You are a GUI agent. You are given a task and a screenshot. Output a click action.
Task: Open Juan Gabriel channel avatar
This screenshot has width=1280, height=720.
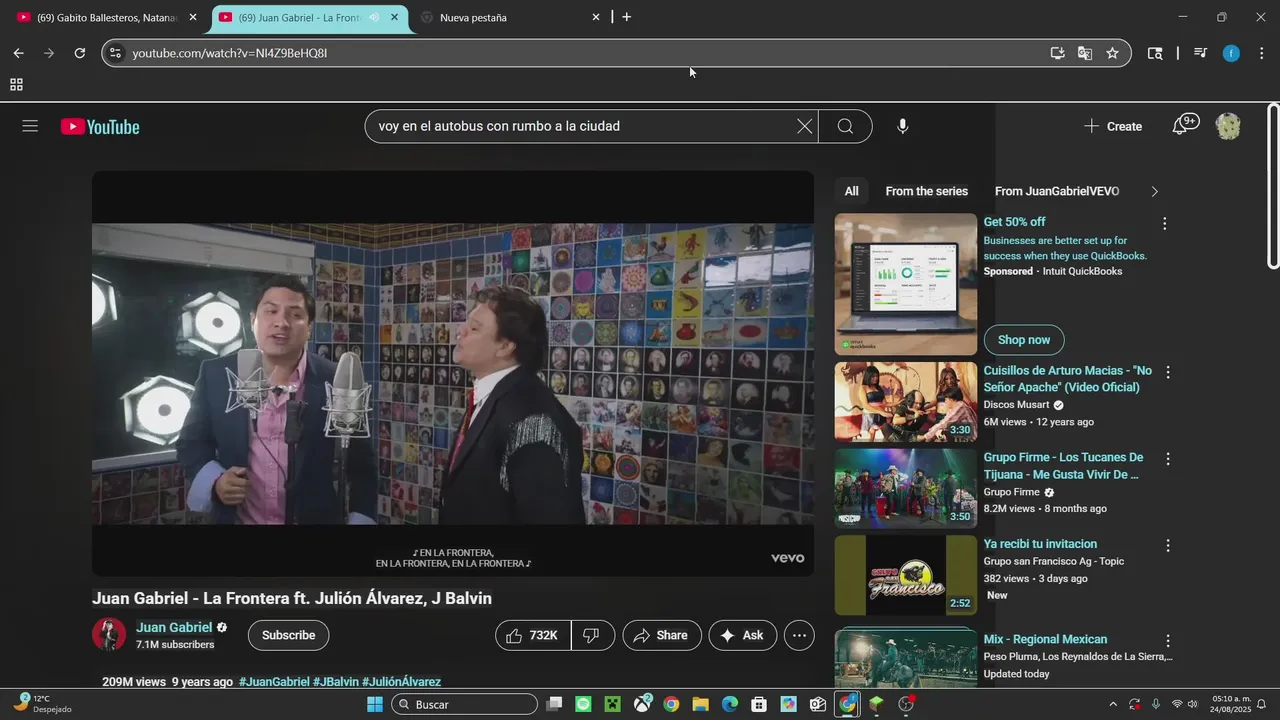coord(109,635)
